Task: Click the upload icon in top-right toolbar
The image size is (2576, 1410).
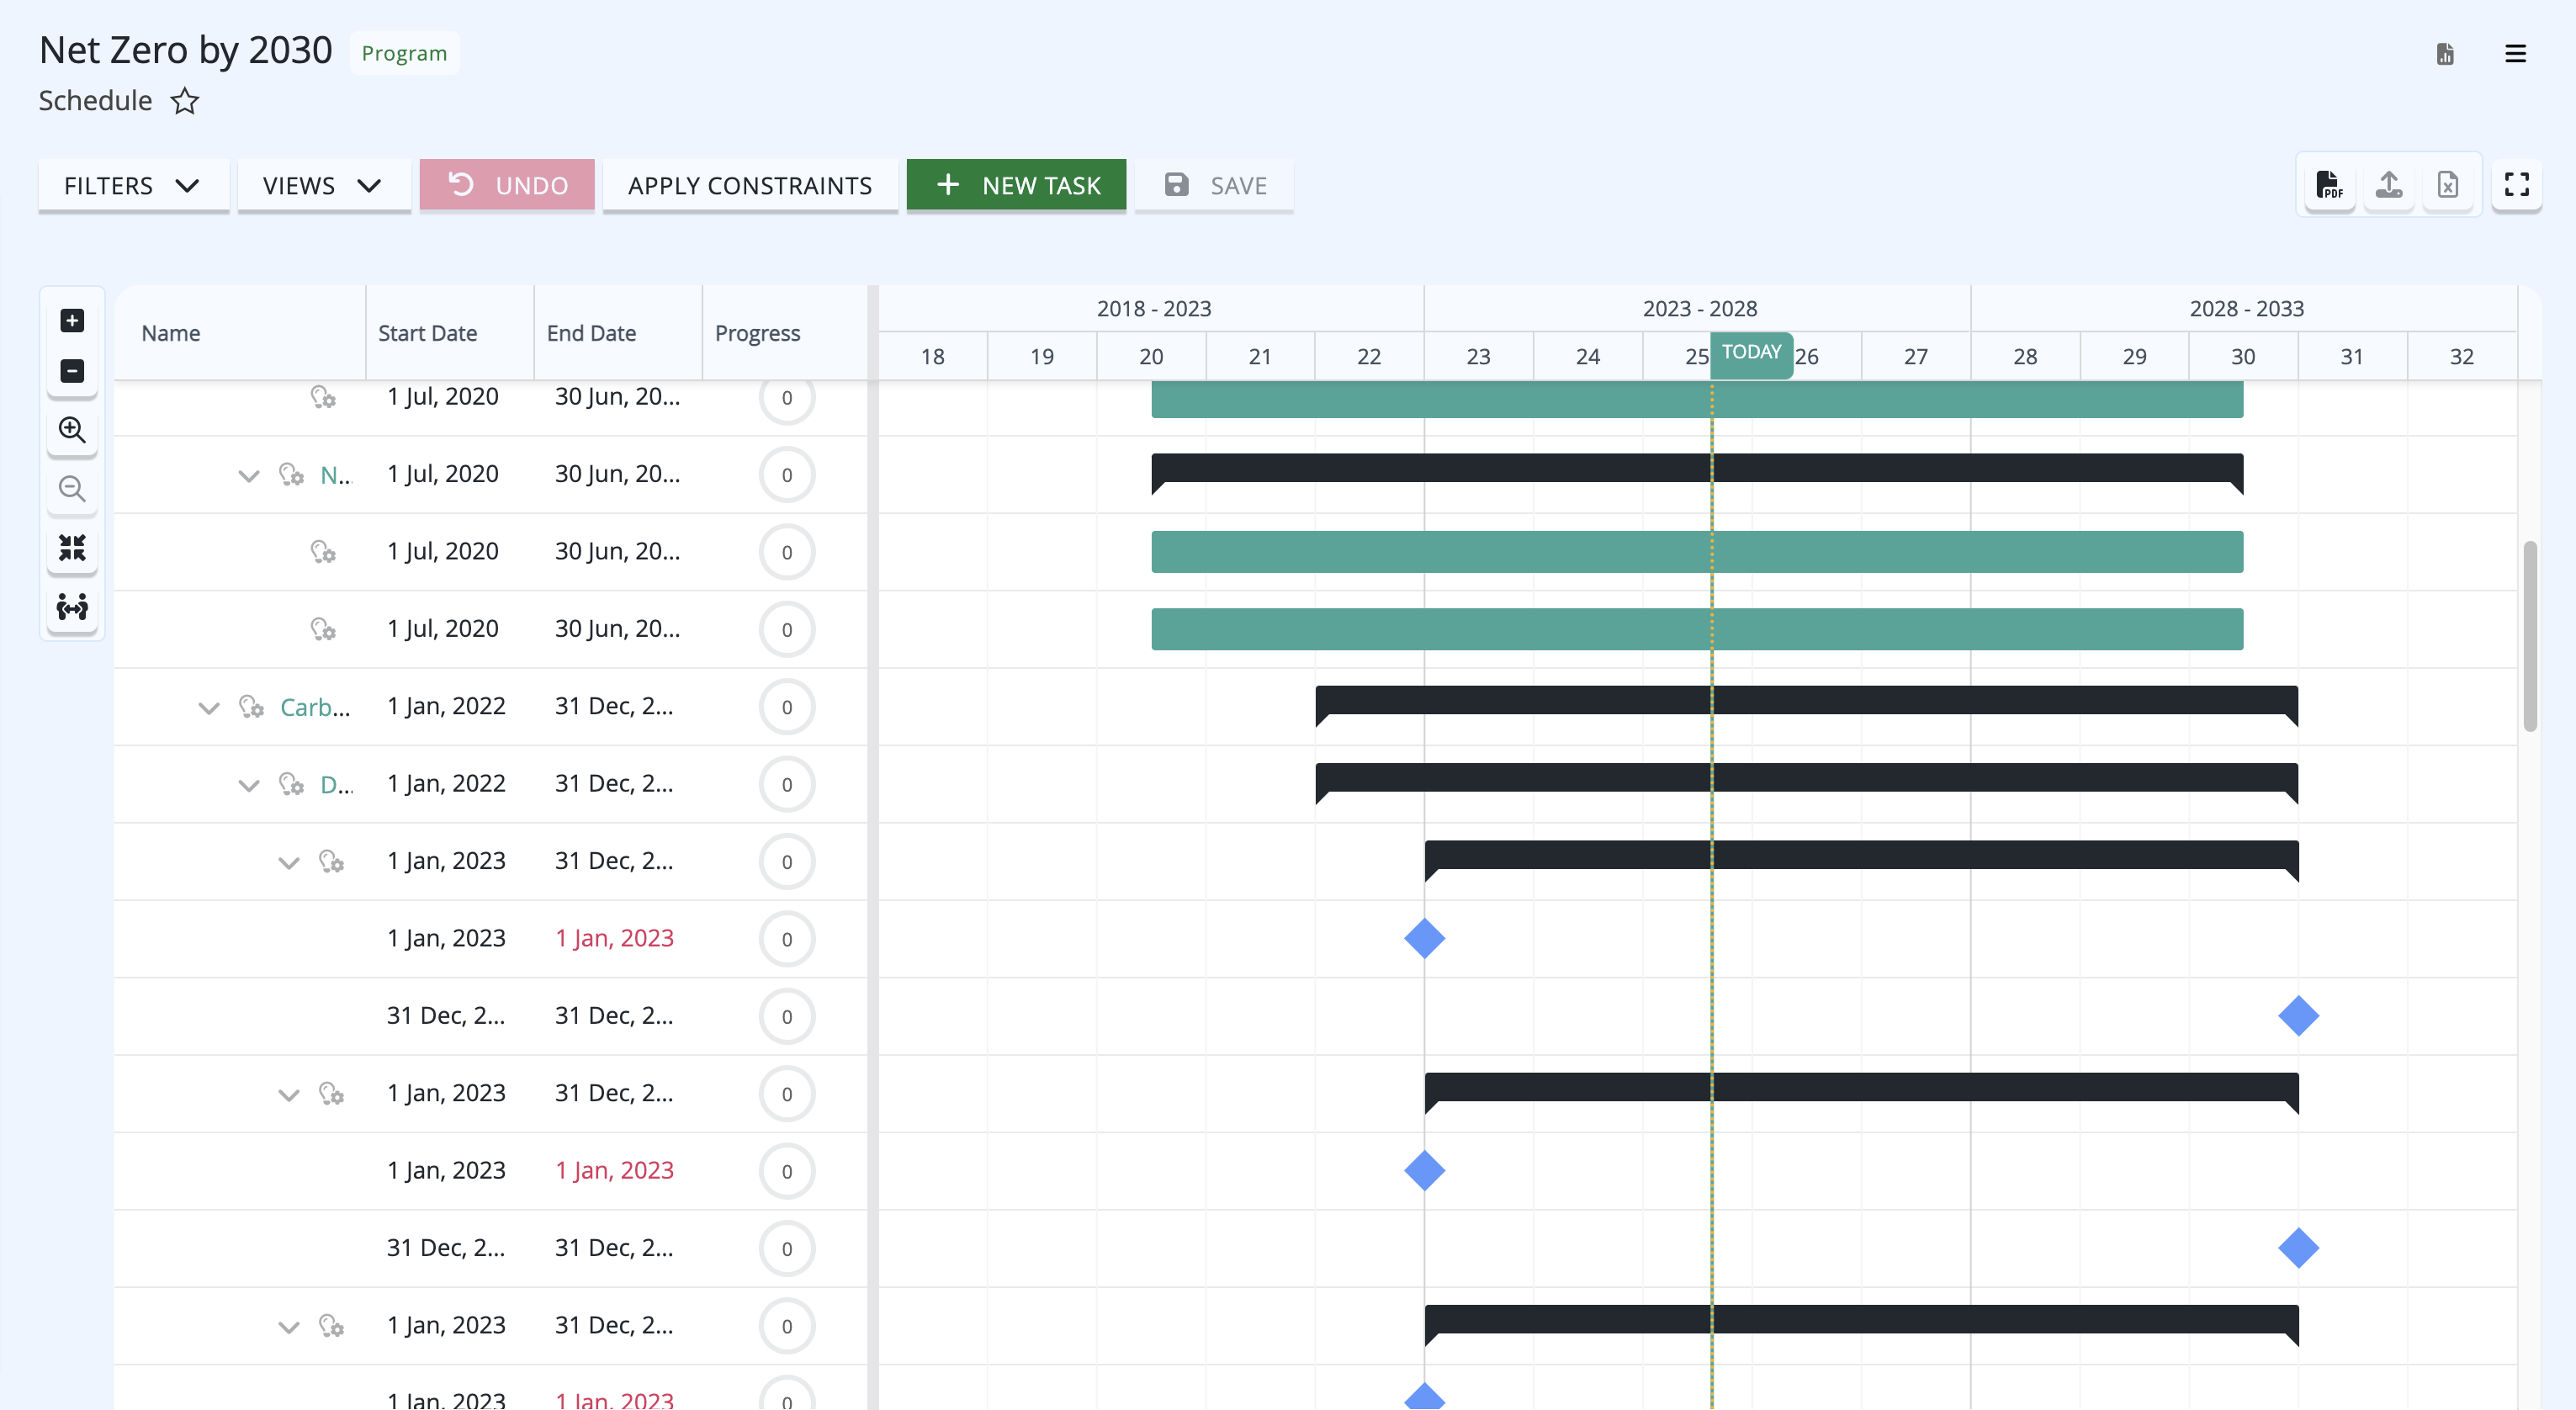Action: coord(2389,185)
